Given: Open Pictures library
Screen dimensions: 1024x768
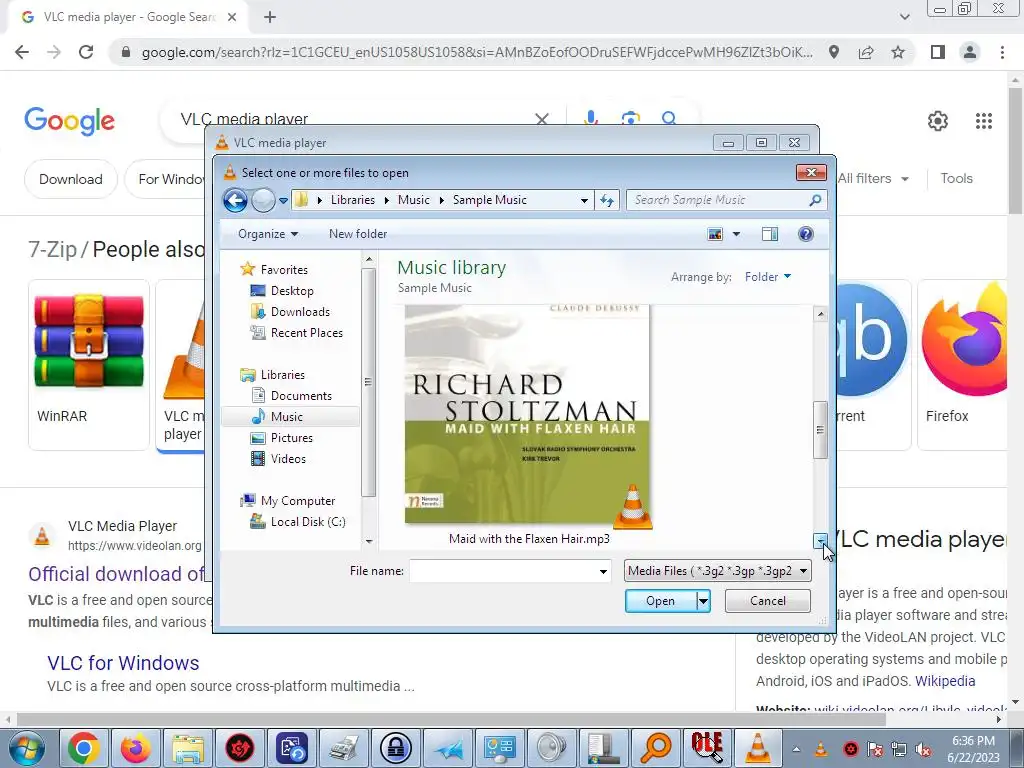Looking at the screenshot, I should pos(291,438).
